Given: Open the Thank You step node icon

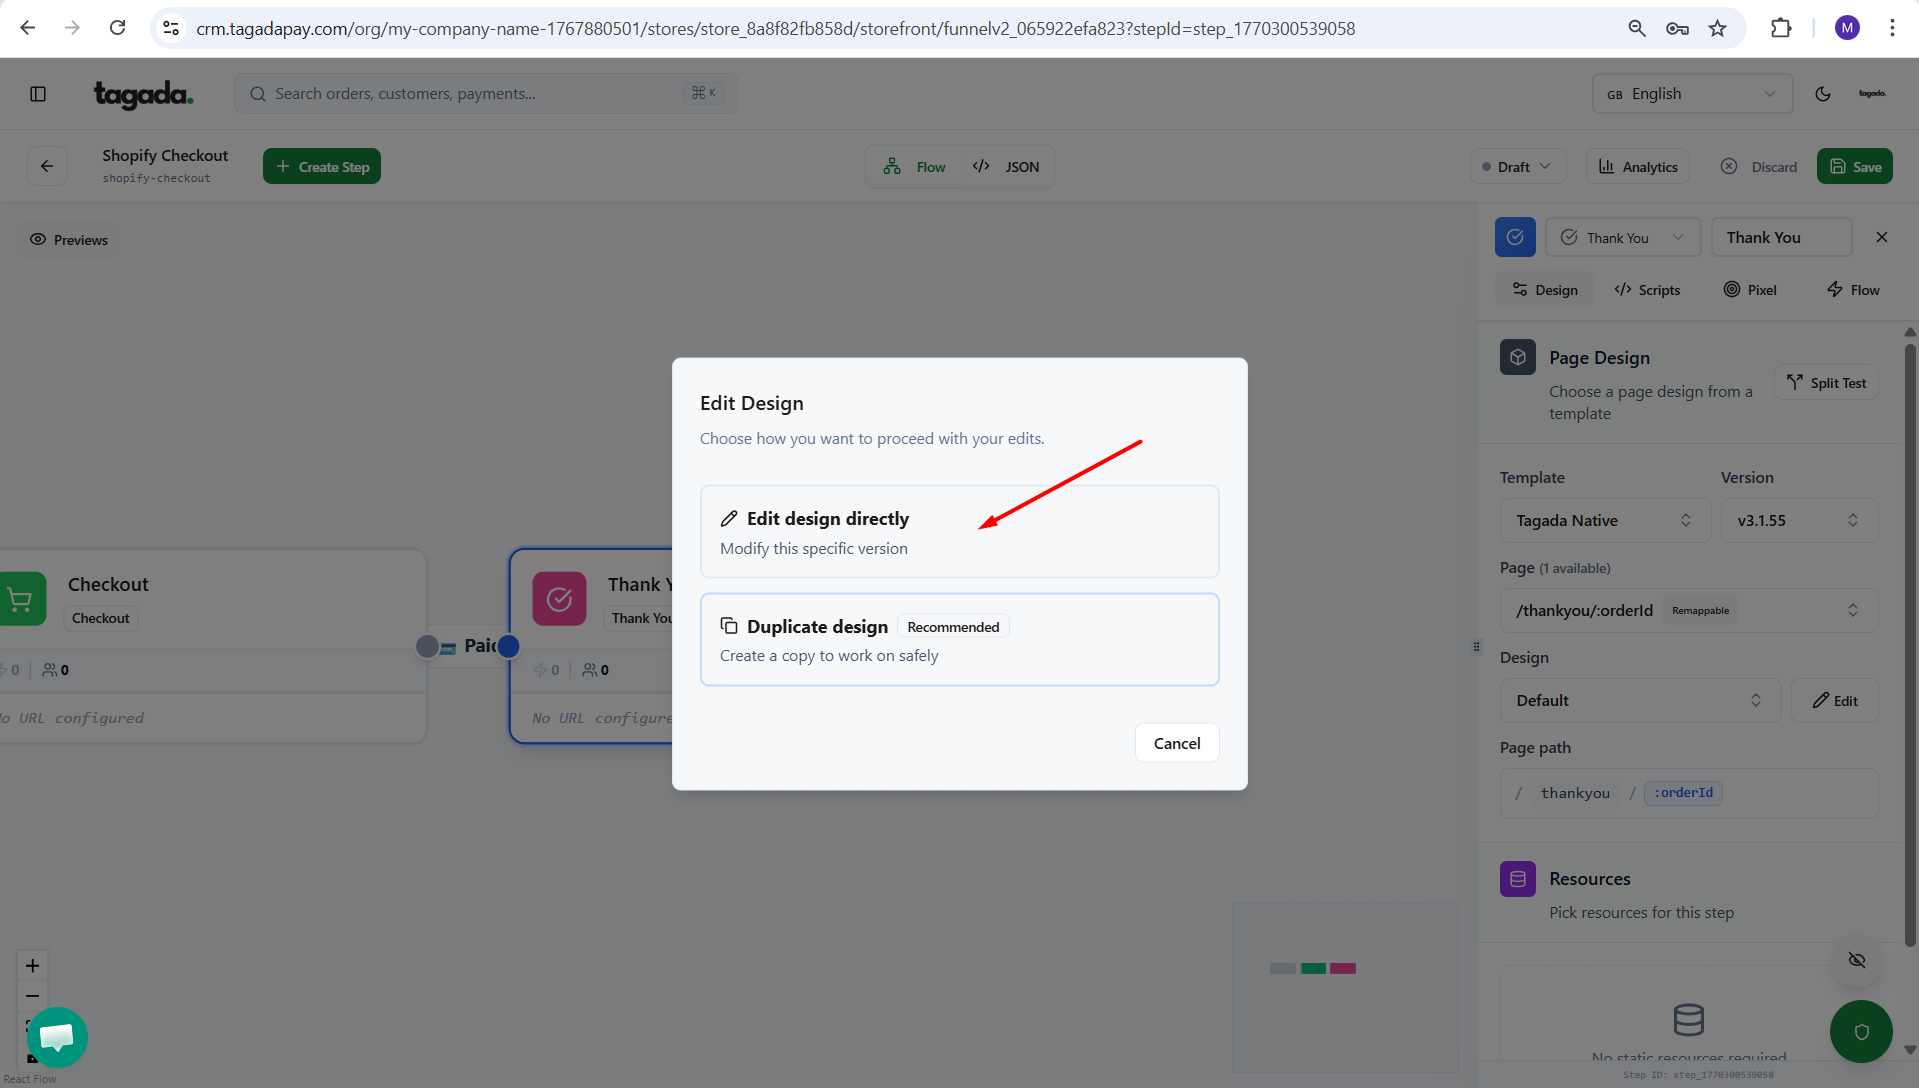Looking at the screenshot, I should [559, 598].
